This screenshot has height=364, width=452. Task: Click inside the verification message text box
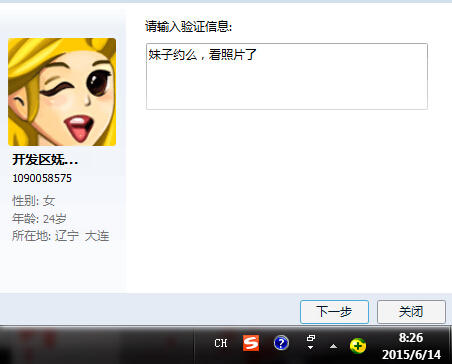tap(287, 76)
